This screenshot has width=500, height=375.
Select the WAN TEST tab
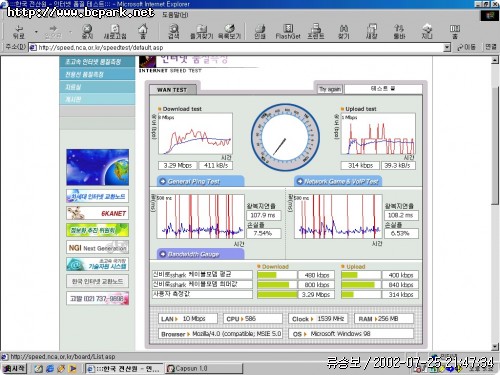[172, 90]
